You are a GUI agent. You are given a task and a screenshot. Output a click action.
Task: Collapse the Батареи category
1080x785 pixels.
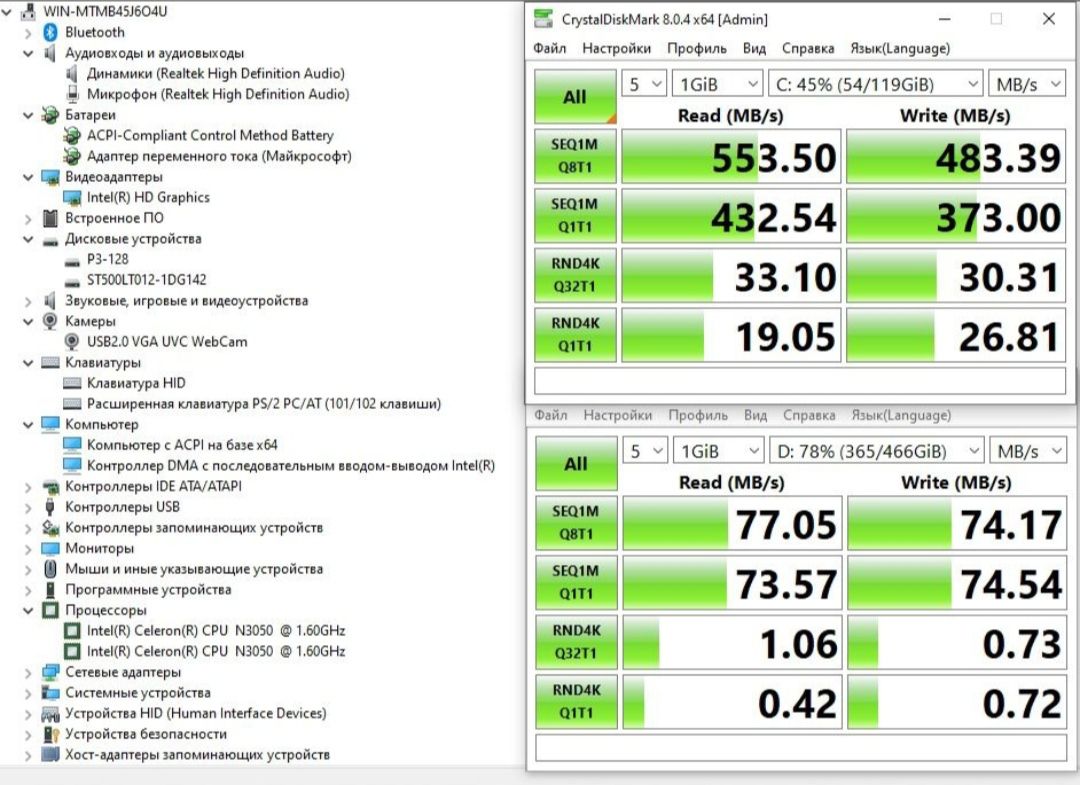pyautogui.click(x=28, y=115)
